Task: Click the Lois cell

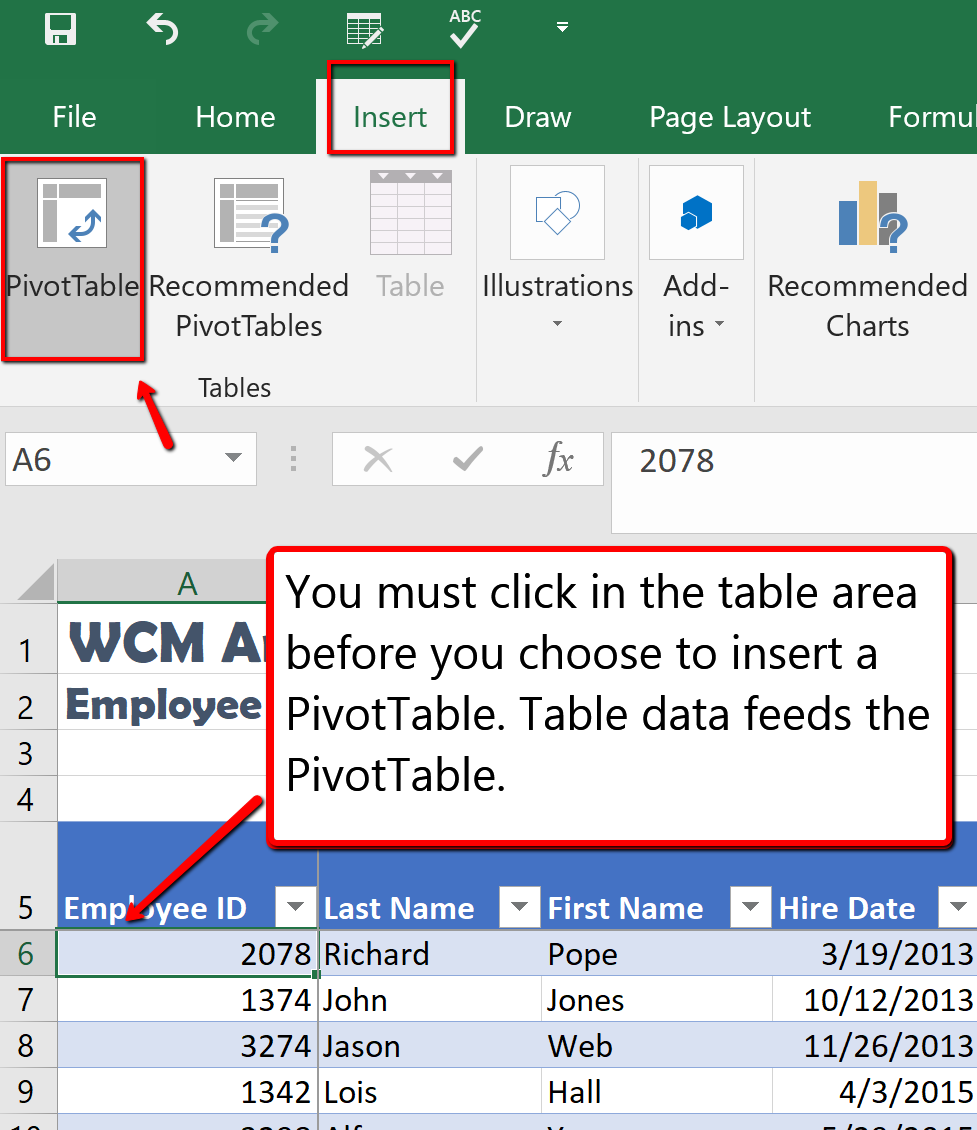Action: (429, 1092)
